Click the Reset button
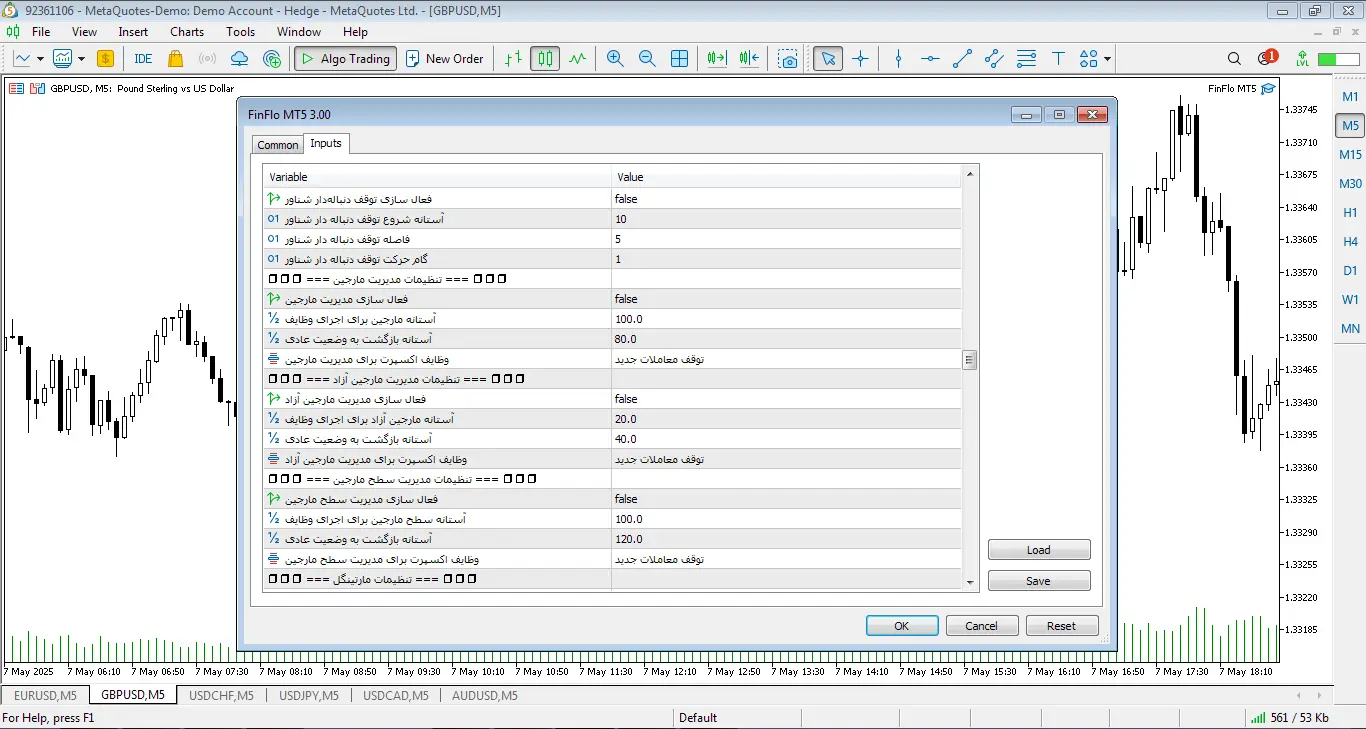The width and height of the screenshot is (1366, 729). coord(1062,626)
